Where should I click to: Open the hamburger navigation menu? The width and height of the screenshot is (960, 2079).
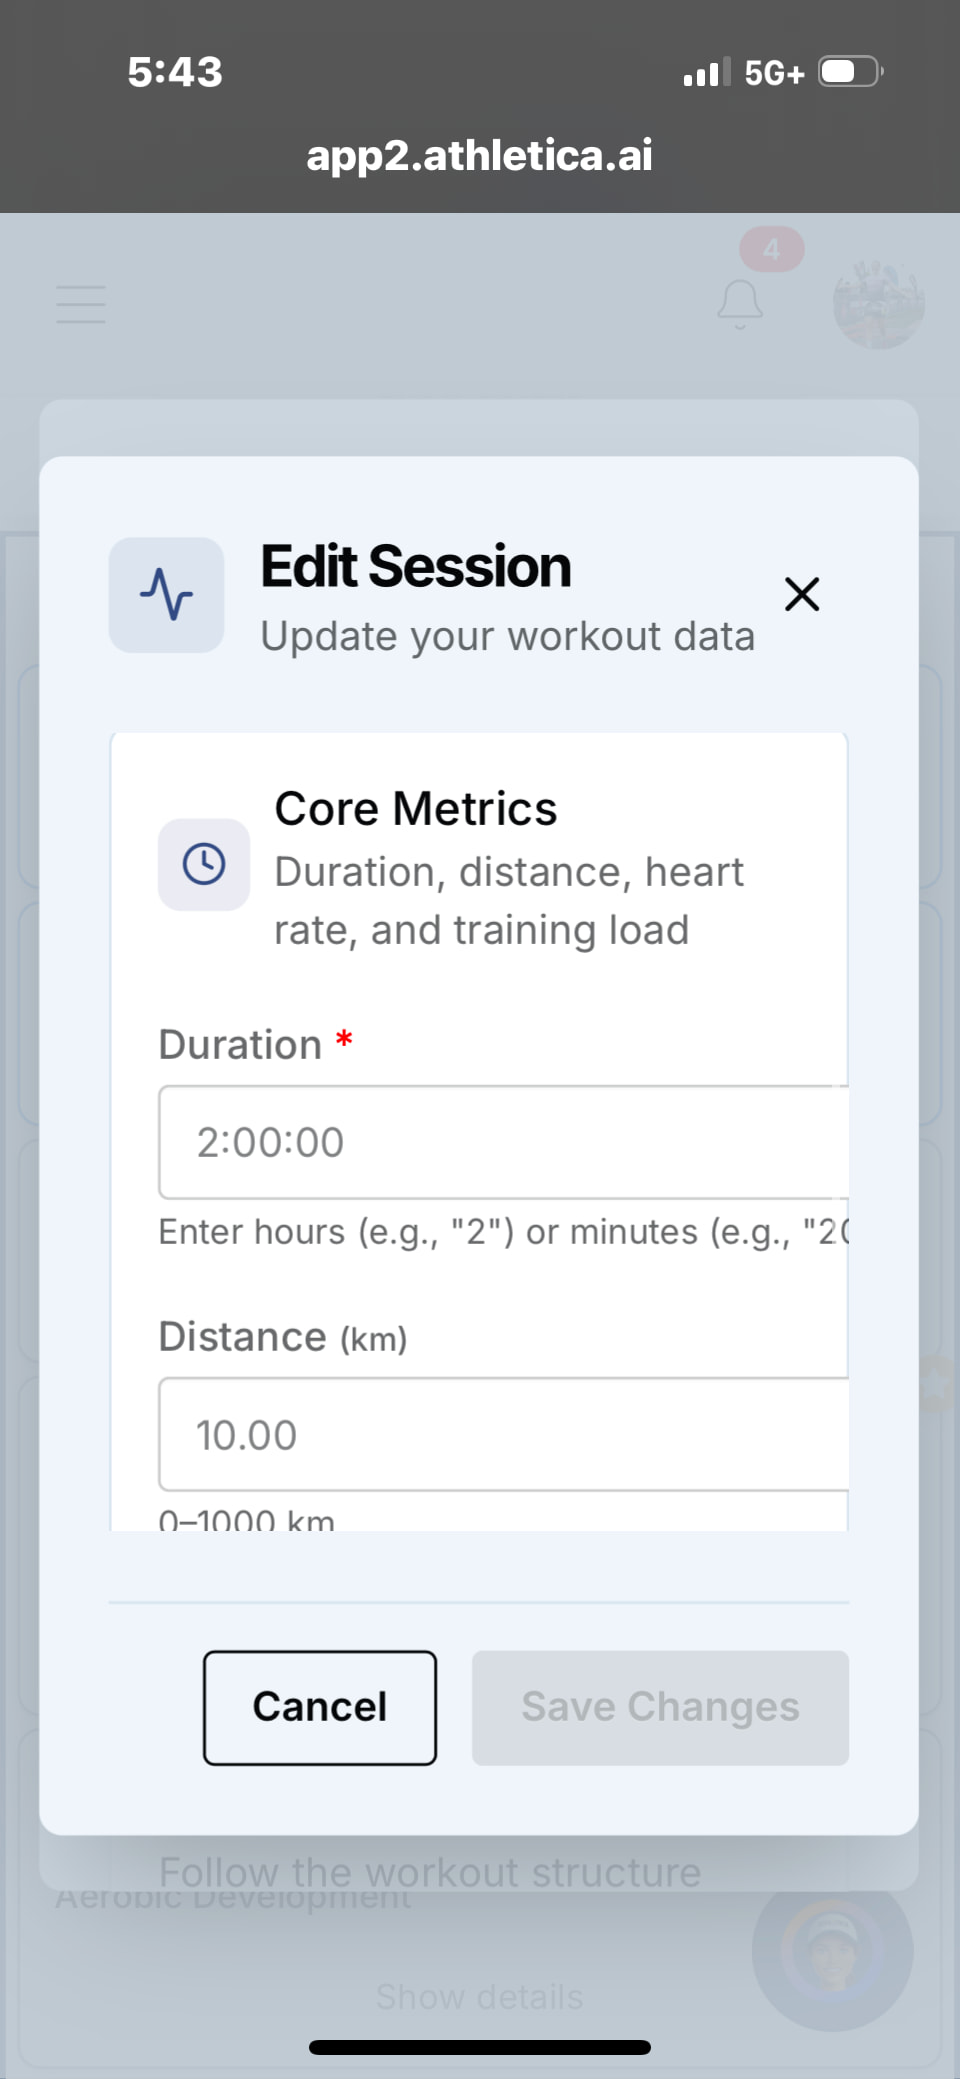click(x=81, y=304)
